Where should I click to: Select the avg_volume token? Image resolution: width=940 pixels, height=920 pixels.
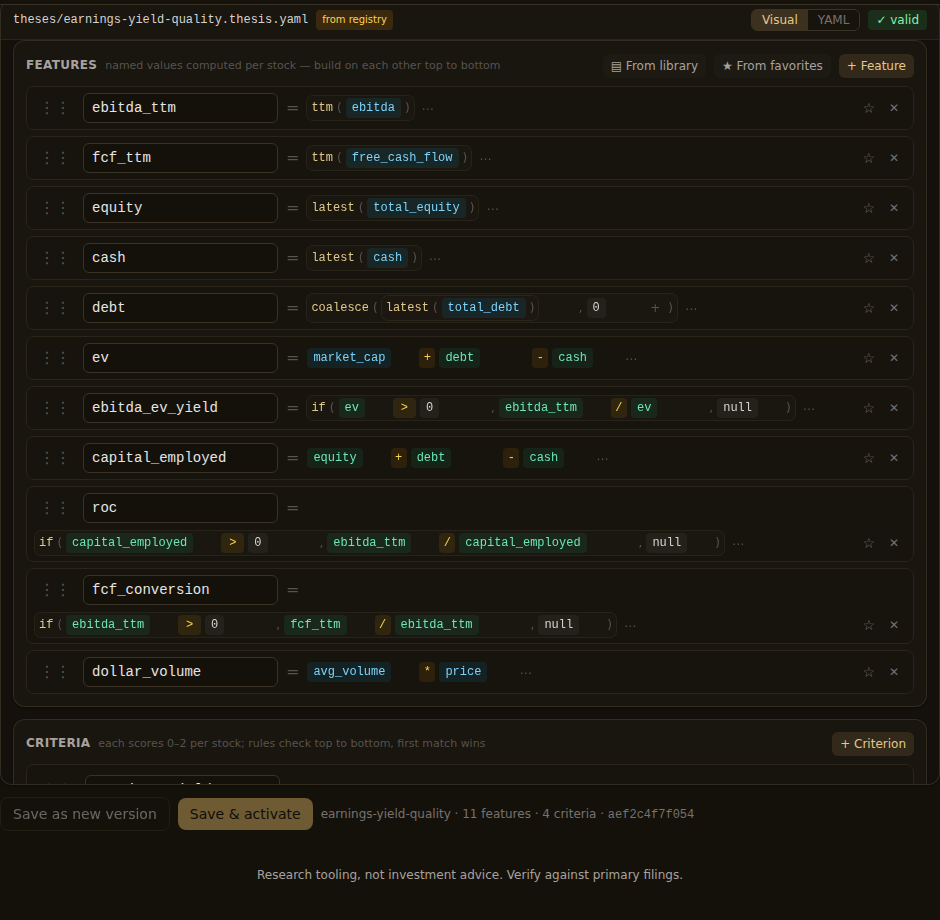[349, 671]
